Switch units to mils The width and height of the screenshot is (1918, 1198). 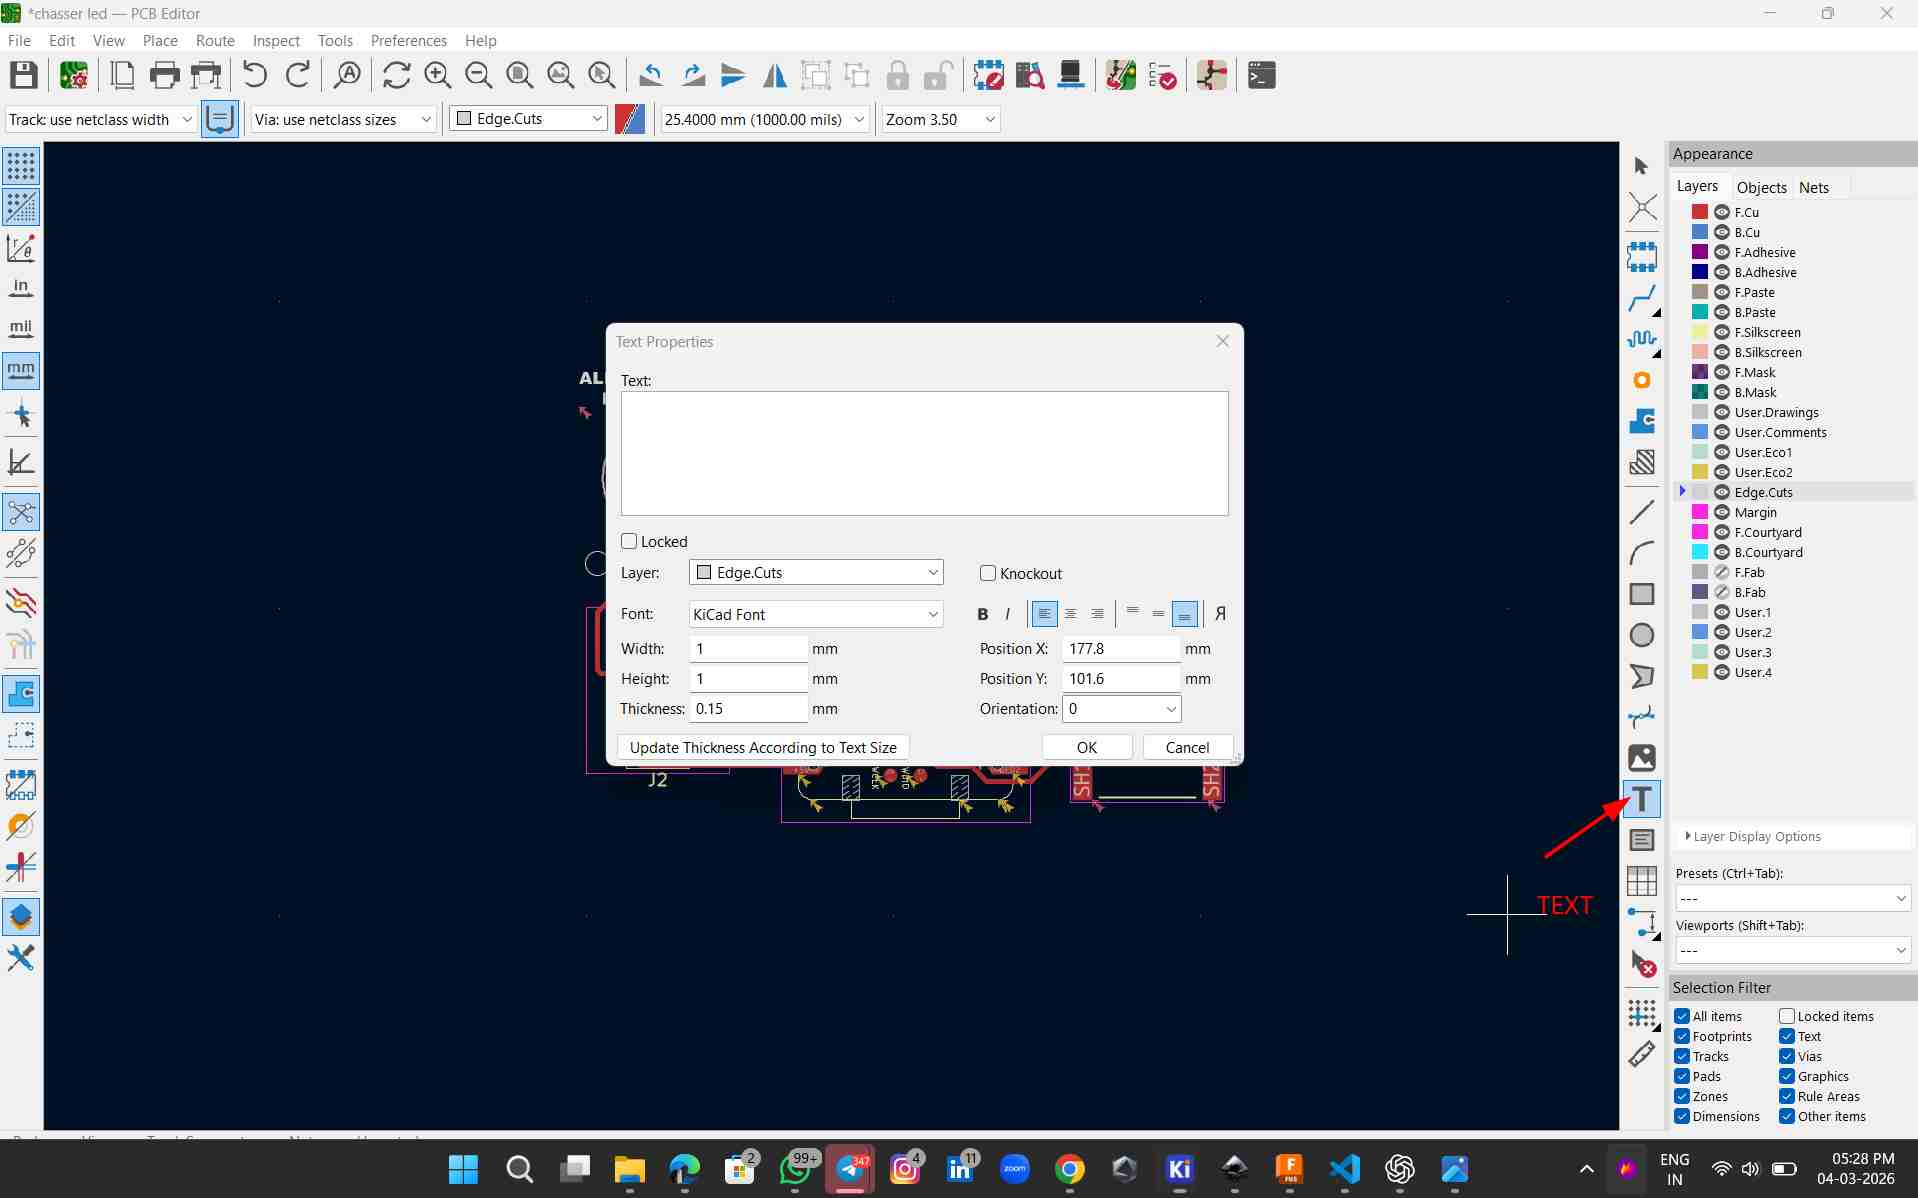pyautogui.click(x=21, y=329)
